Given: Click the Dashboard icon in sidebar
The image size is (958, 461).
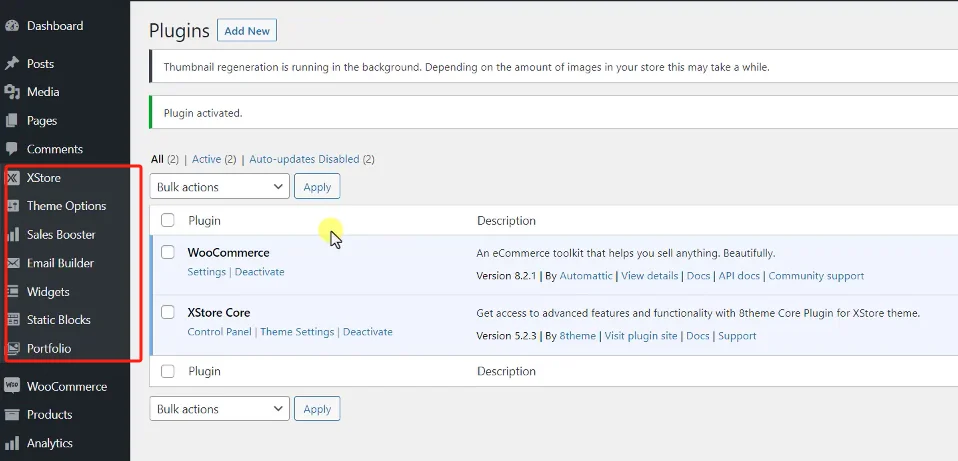Looking at the screenshot, I should point(12,26).
